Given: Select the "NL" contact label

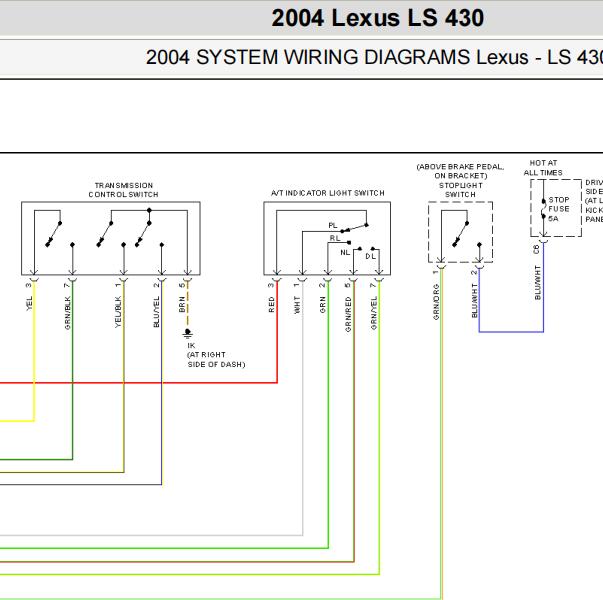Looking at the screenshot, I should (345, 253).
